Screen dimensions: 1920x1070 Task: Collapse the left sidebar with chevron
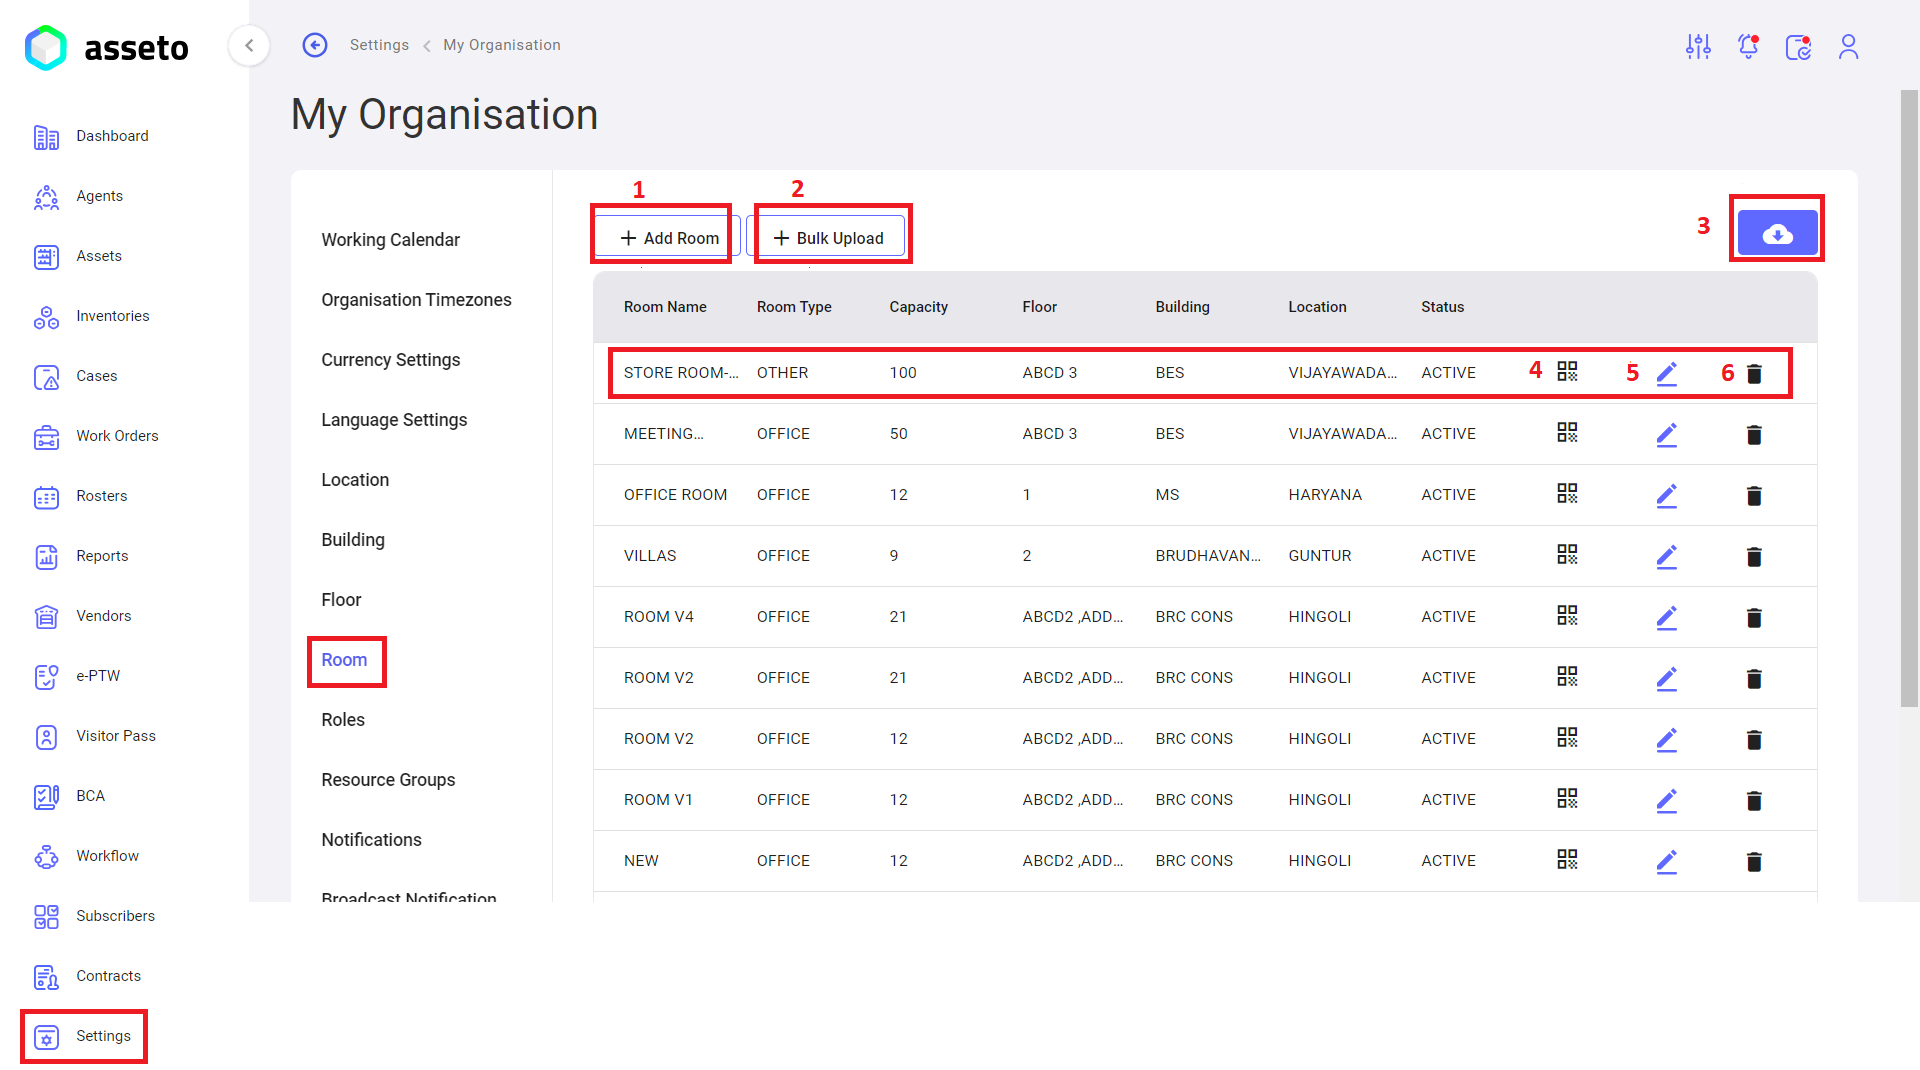pos(249,45)
